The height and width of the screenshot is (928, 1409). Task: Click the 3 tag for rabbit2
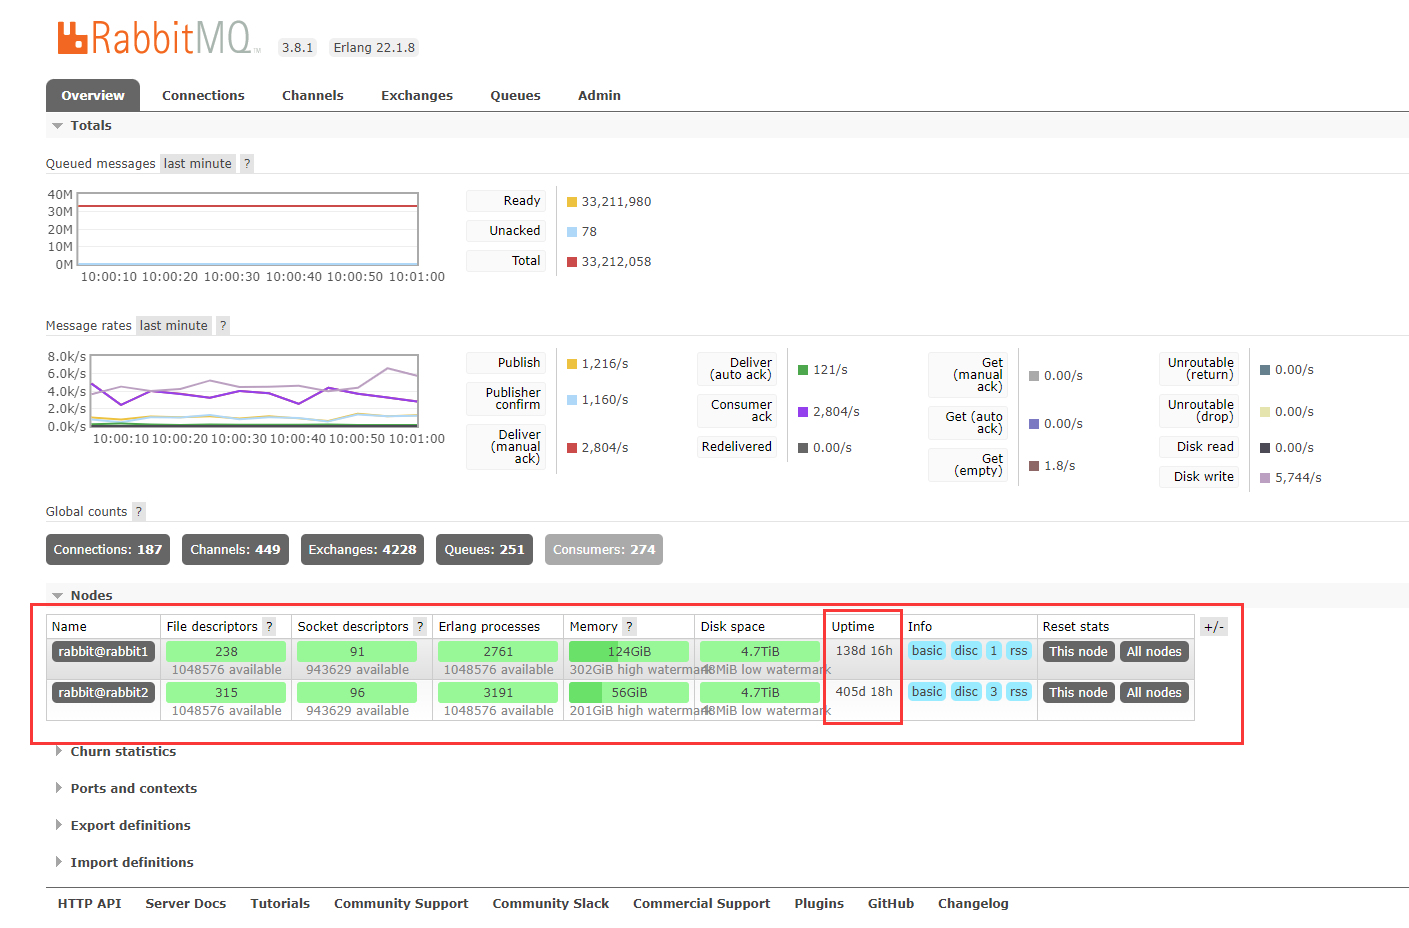(993, 692)
